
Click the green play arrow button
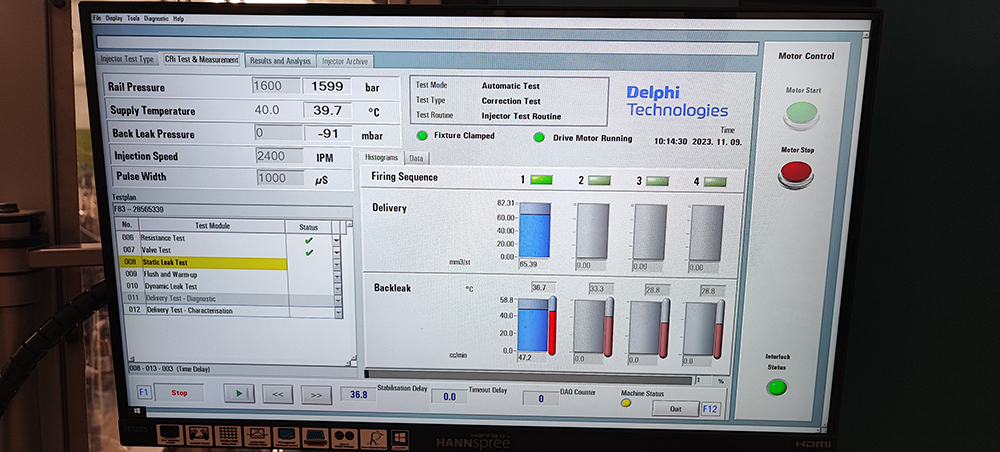(238, 394)
